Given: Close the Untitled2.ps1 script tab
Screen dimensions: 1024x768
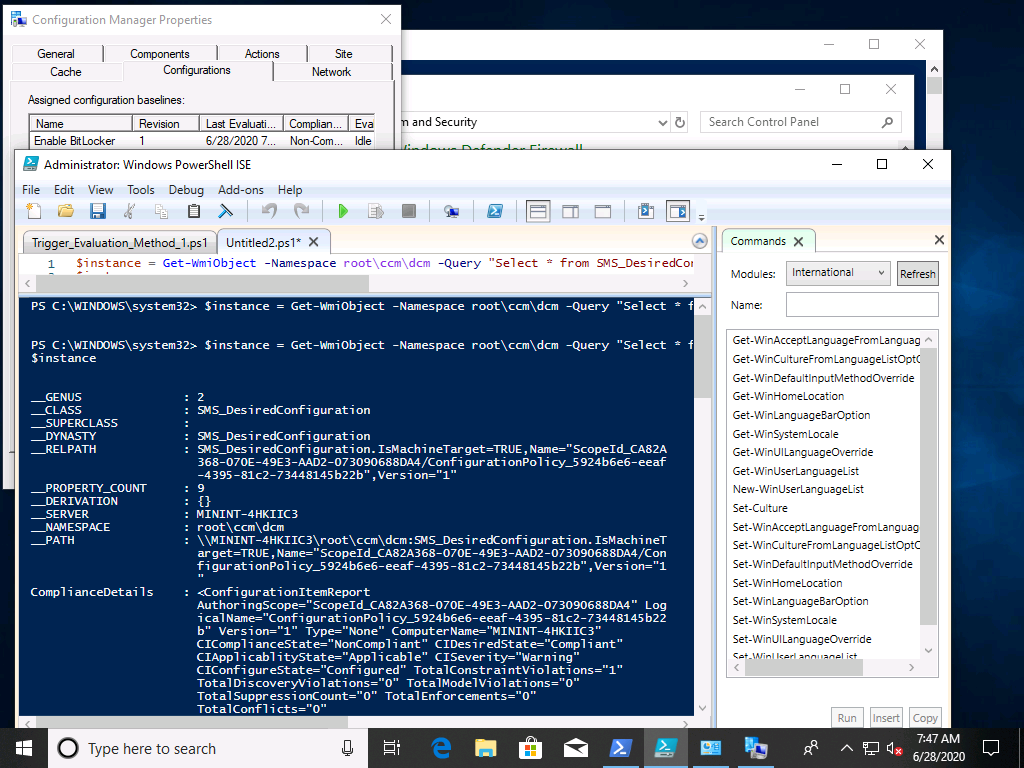Looking at the screenshot, I should (313, 242).
